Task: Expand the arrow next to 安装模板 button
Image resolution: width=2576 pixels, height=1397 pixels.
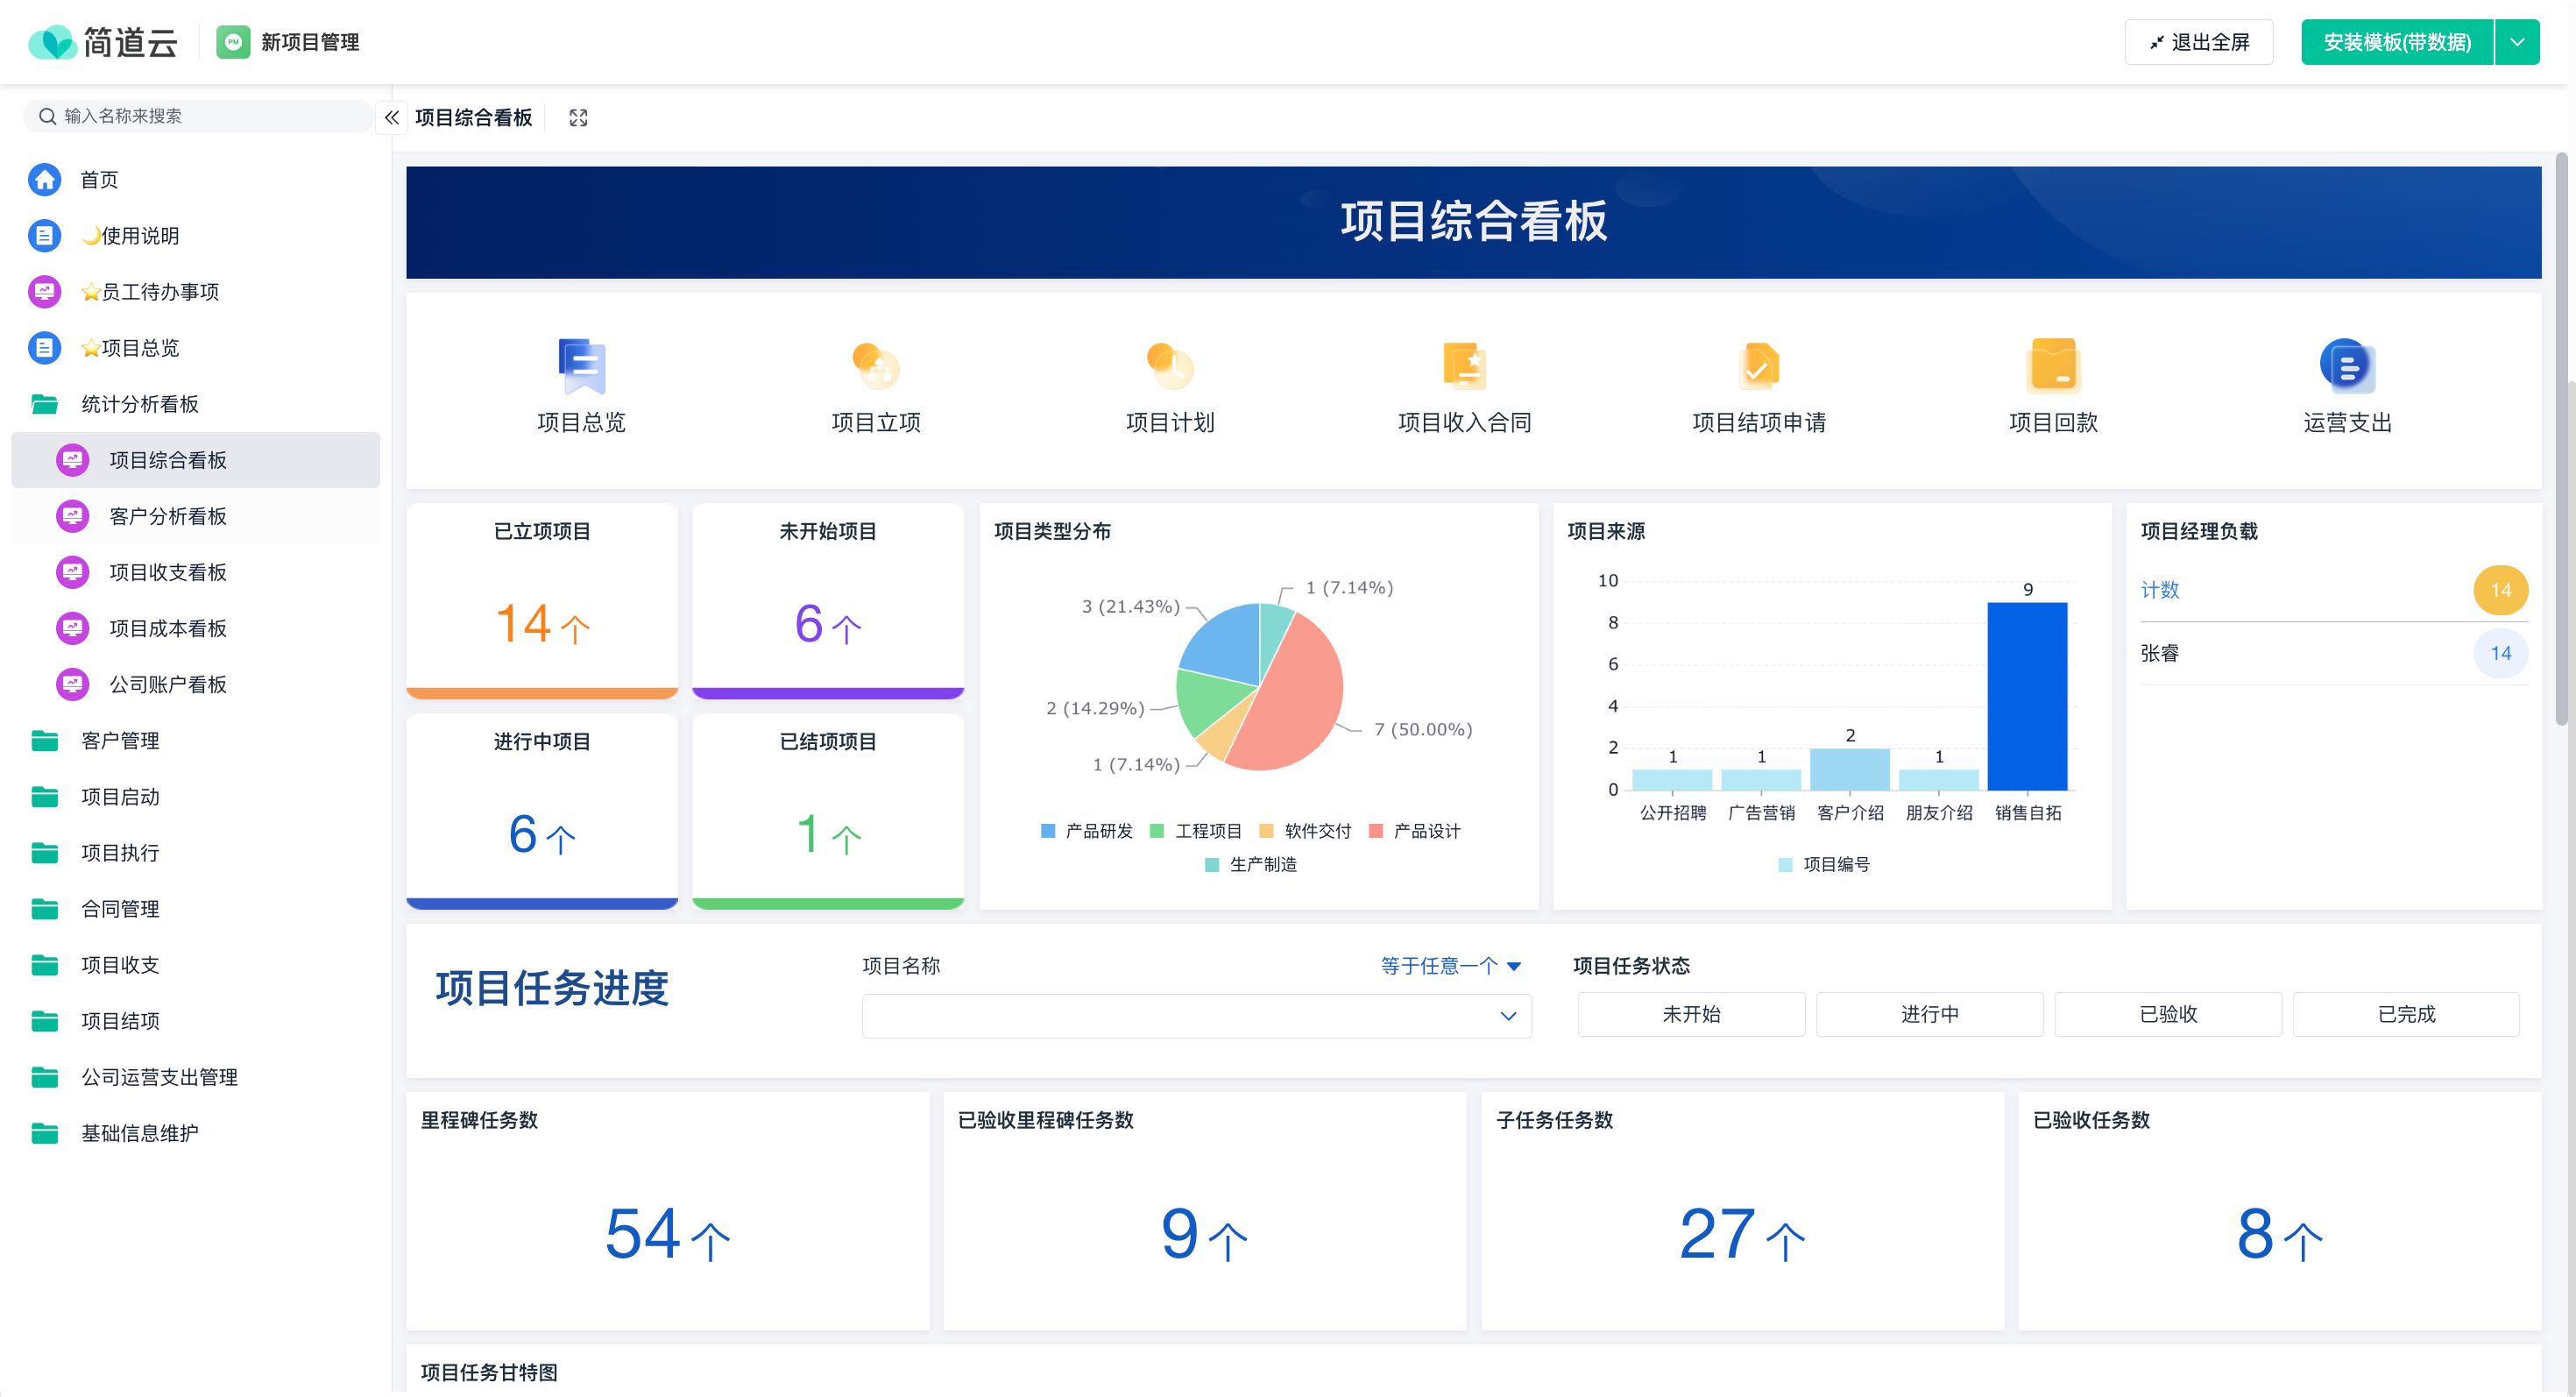Action: coord(2517,42)
